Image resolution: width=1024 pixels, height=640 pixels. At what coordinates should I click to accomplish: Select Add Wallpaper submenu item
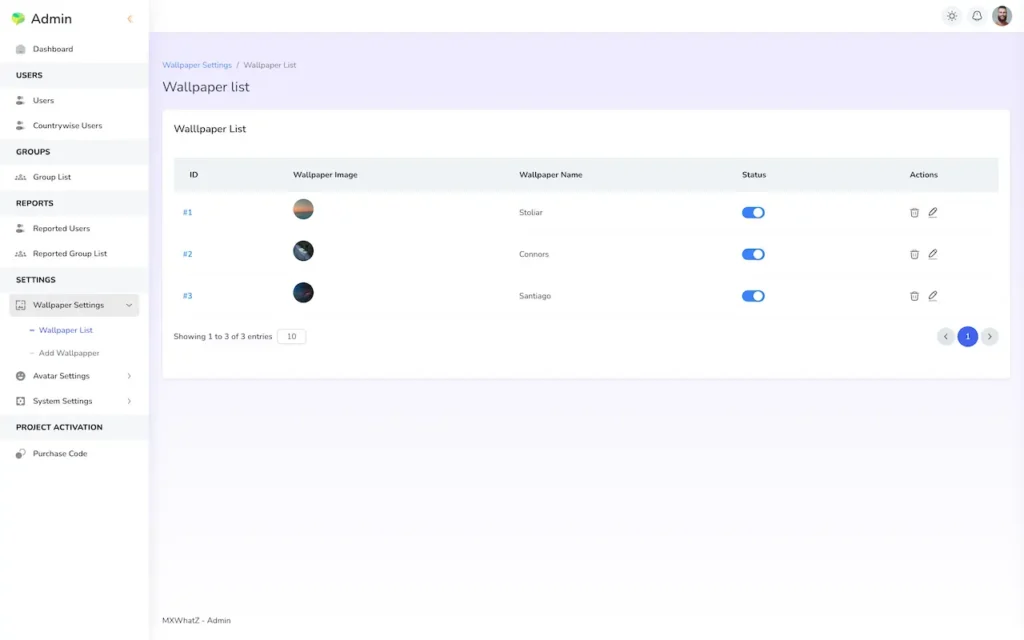click(x=69, y=353)
